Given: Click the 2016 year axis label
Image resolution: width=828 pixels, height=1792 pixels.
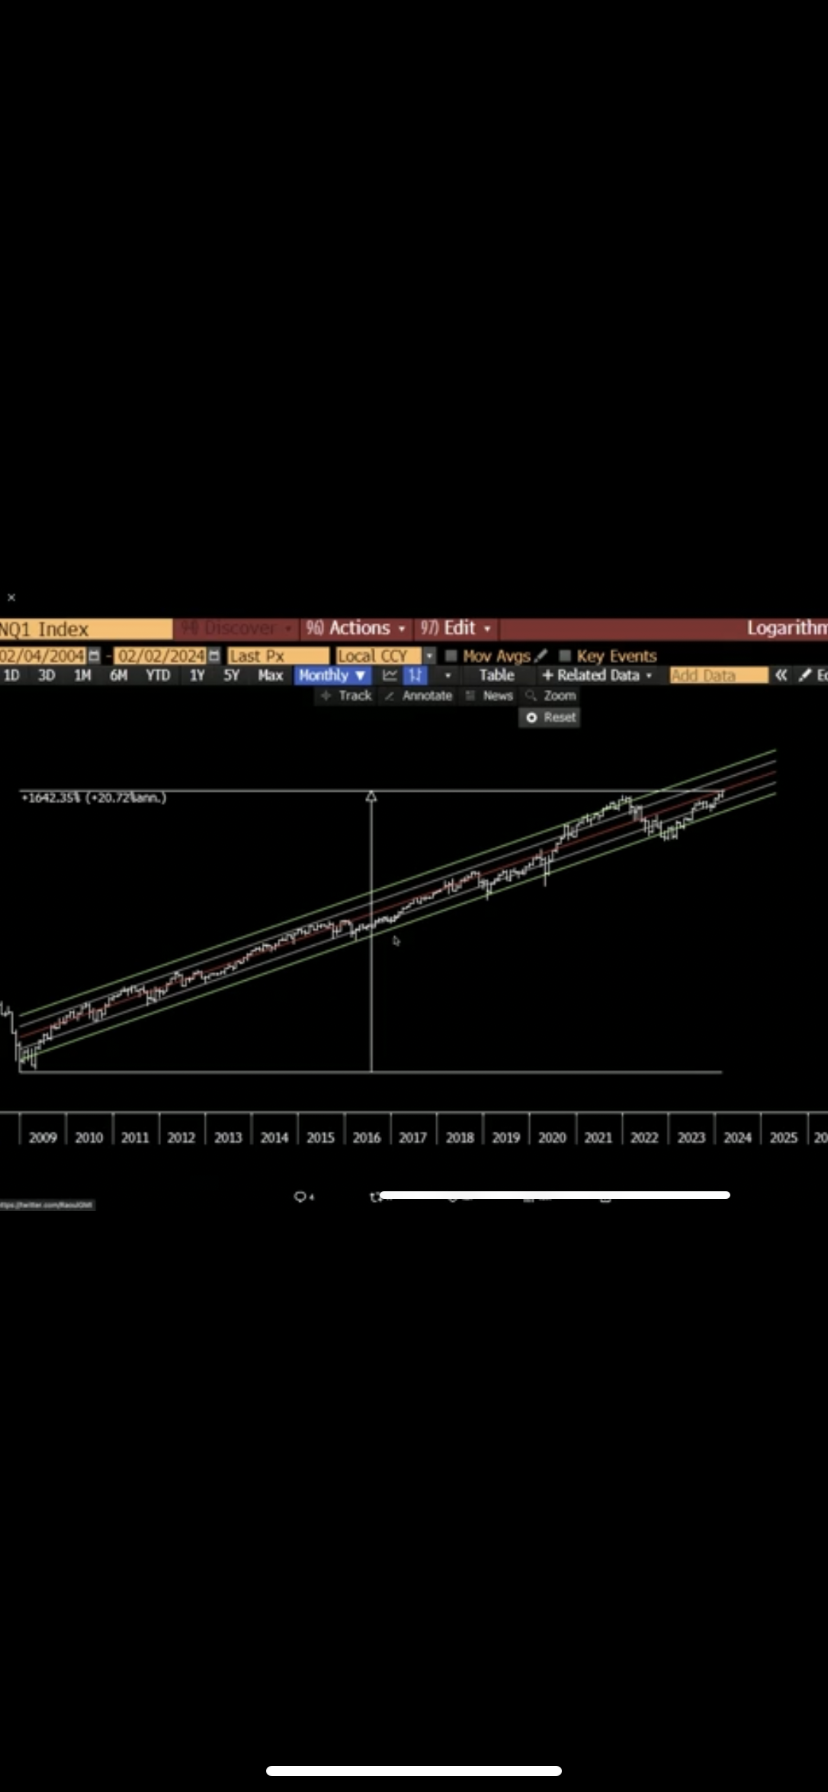Looking at the screenshot, I should 366,1138.
